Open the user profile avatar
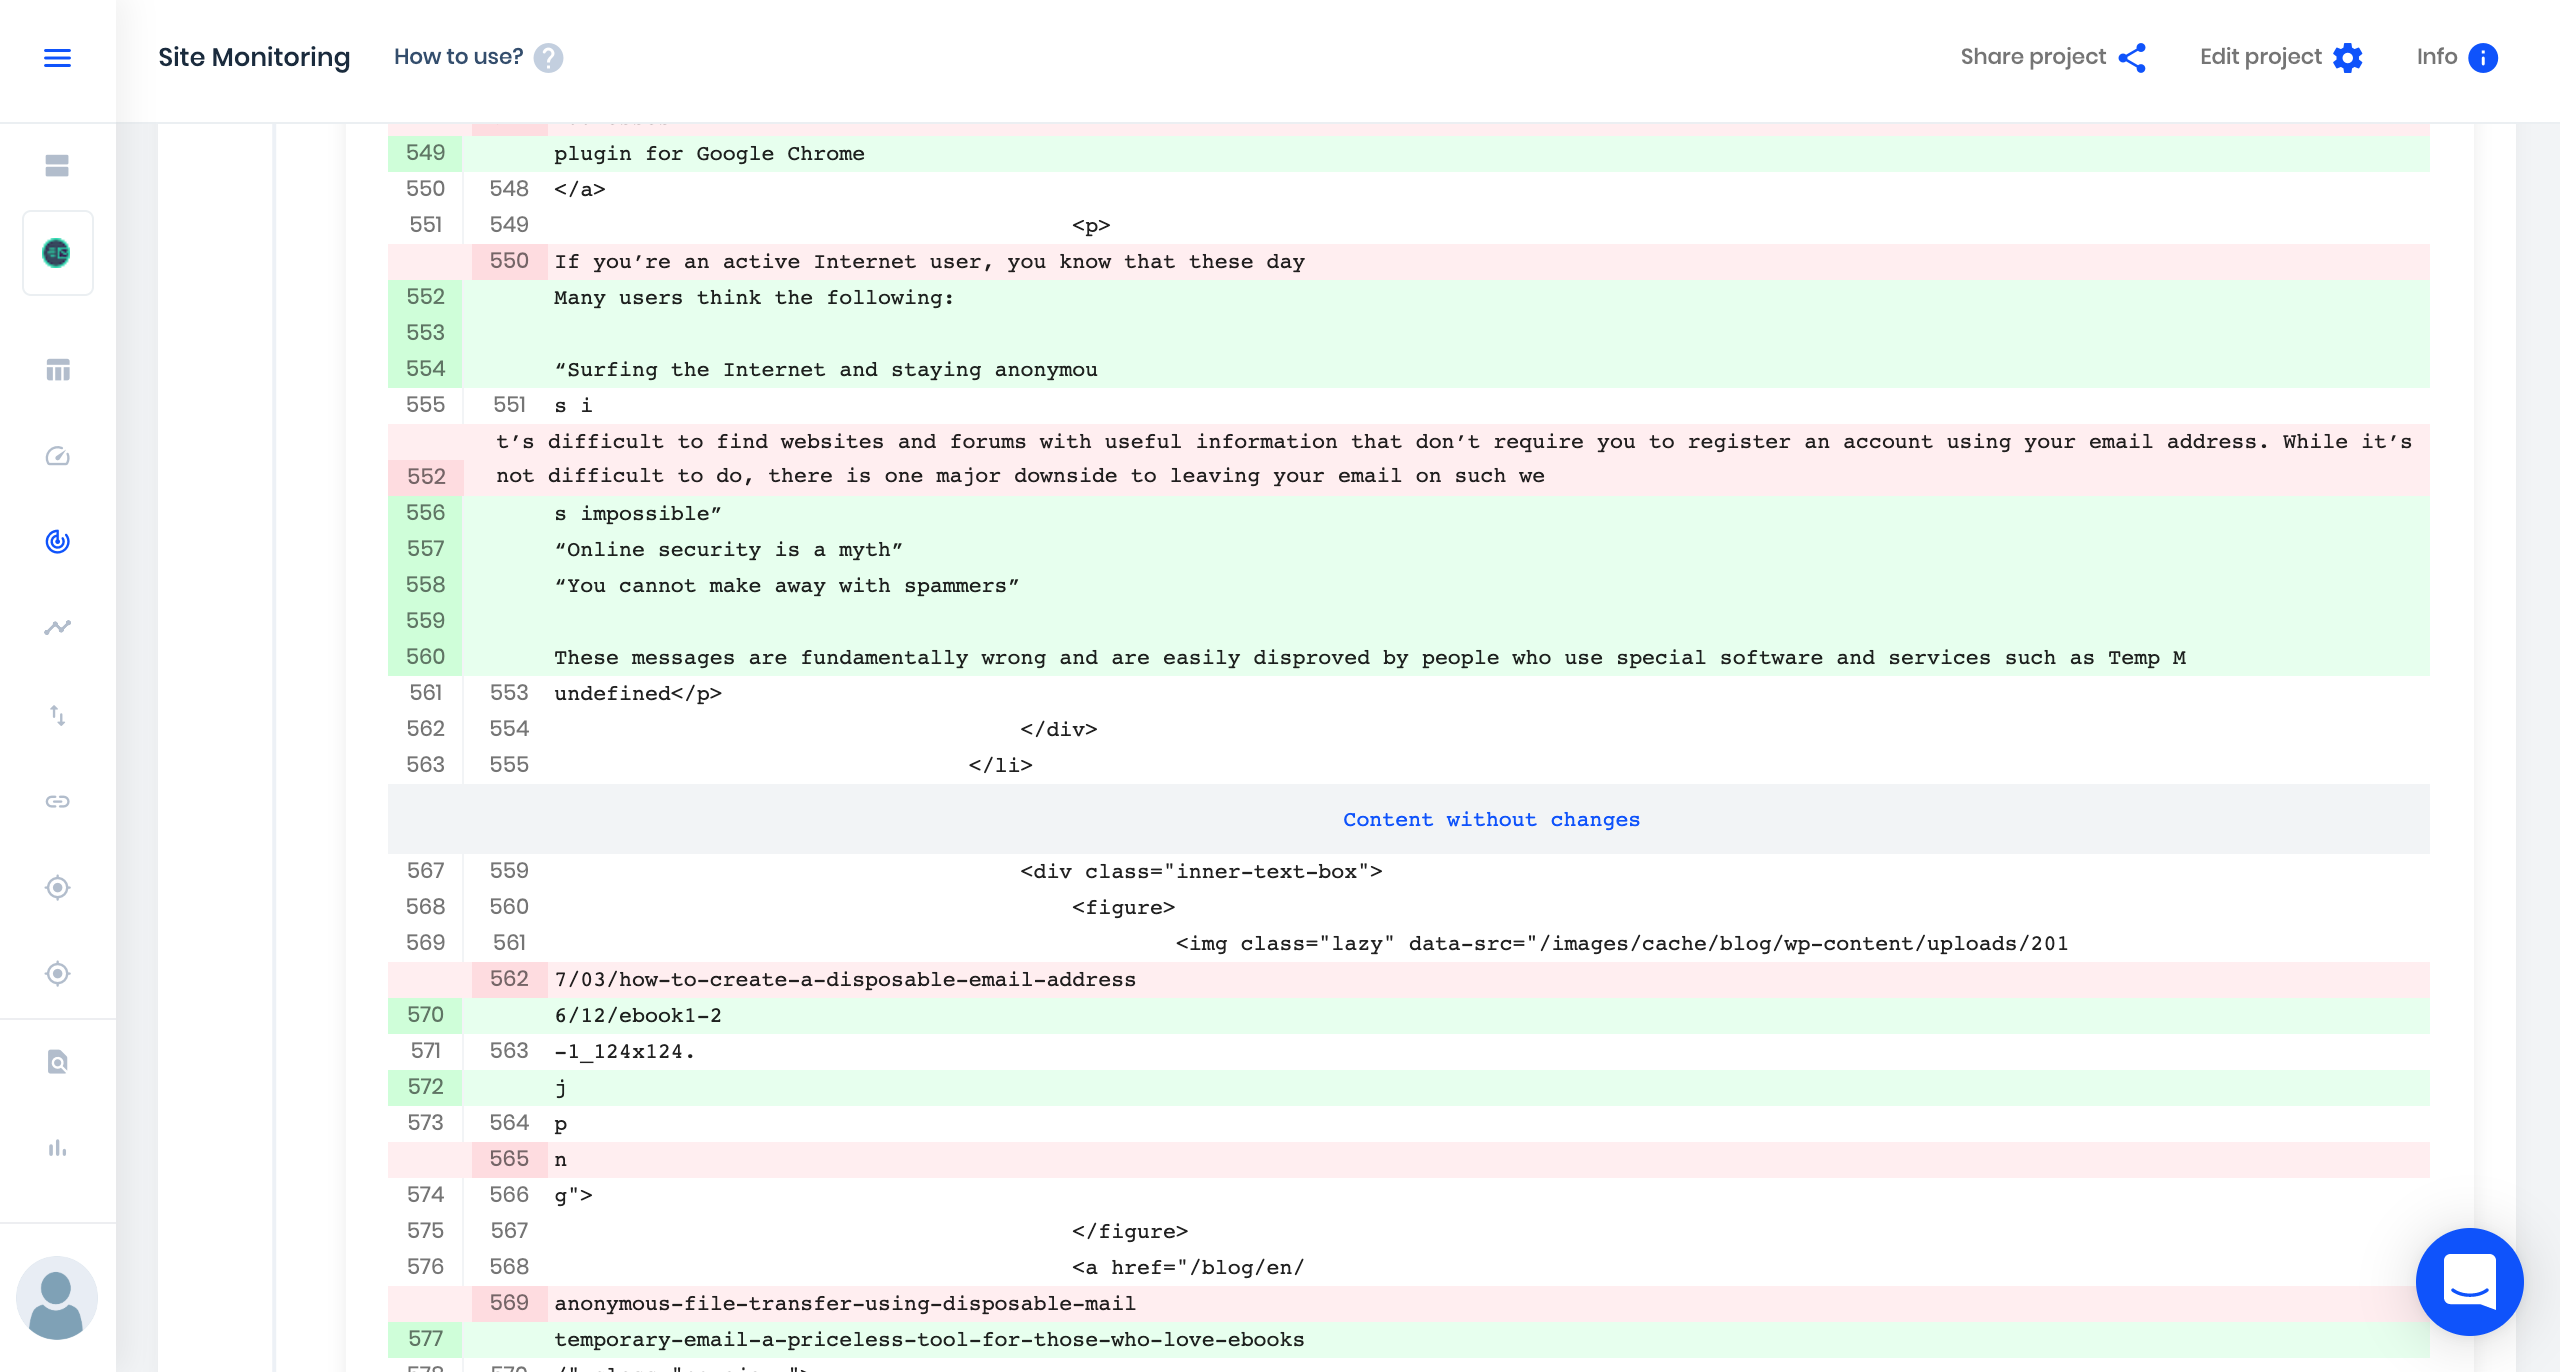This screenshot has height=1372, width=2560. pyautogui.click(x=57, y=1298)
